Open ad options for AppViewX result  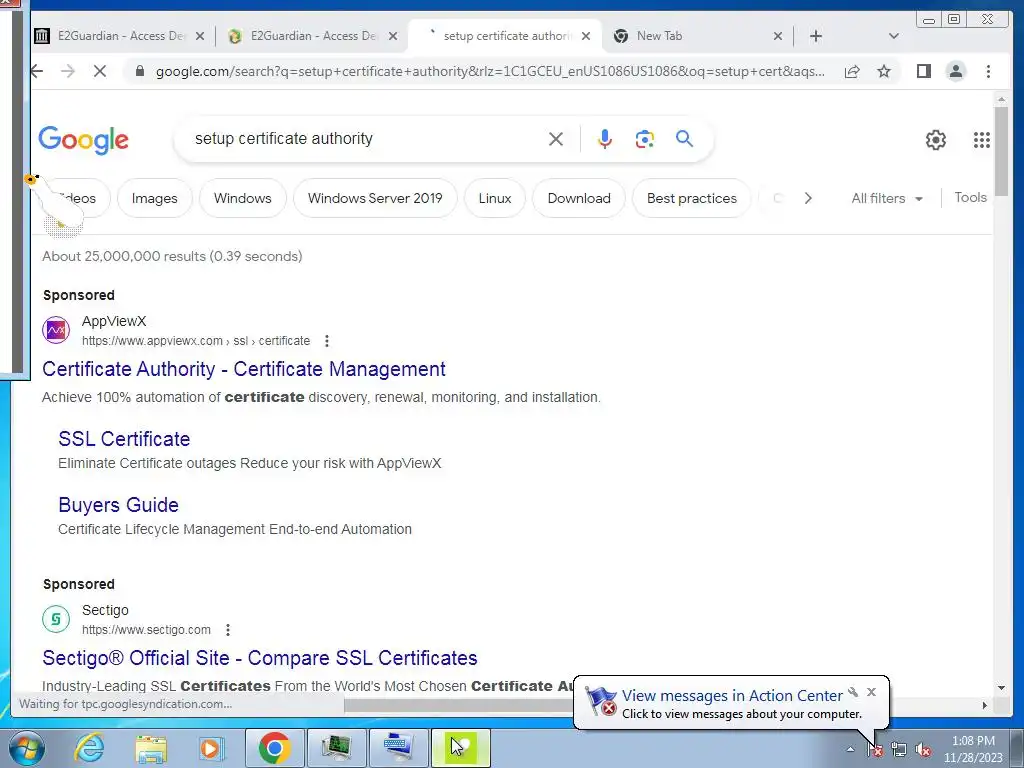327,341
